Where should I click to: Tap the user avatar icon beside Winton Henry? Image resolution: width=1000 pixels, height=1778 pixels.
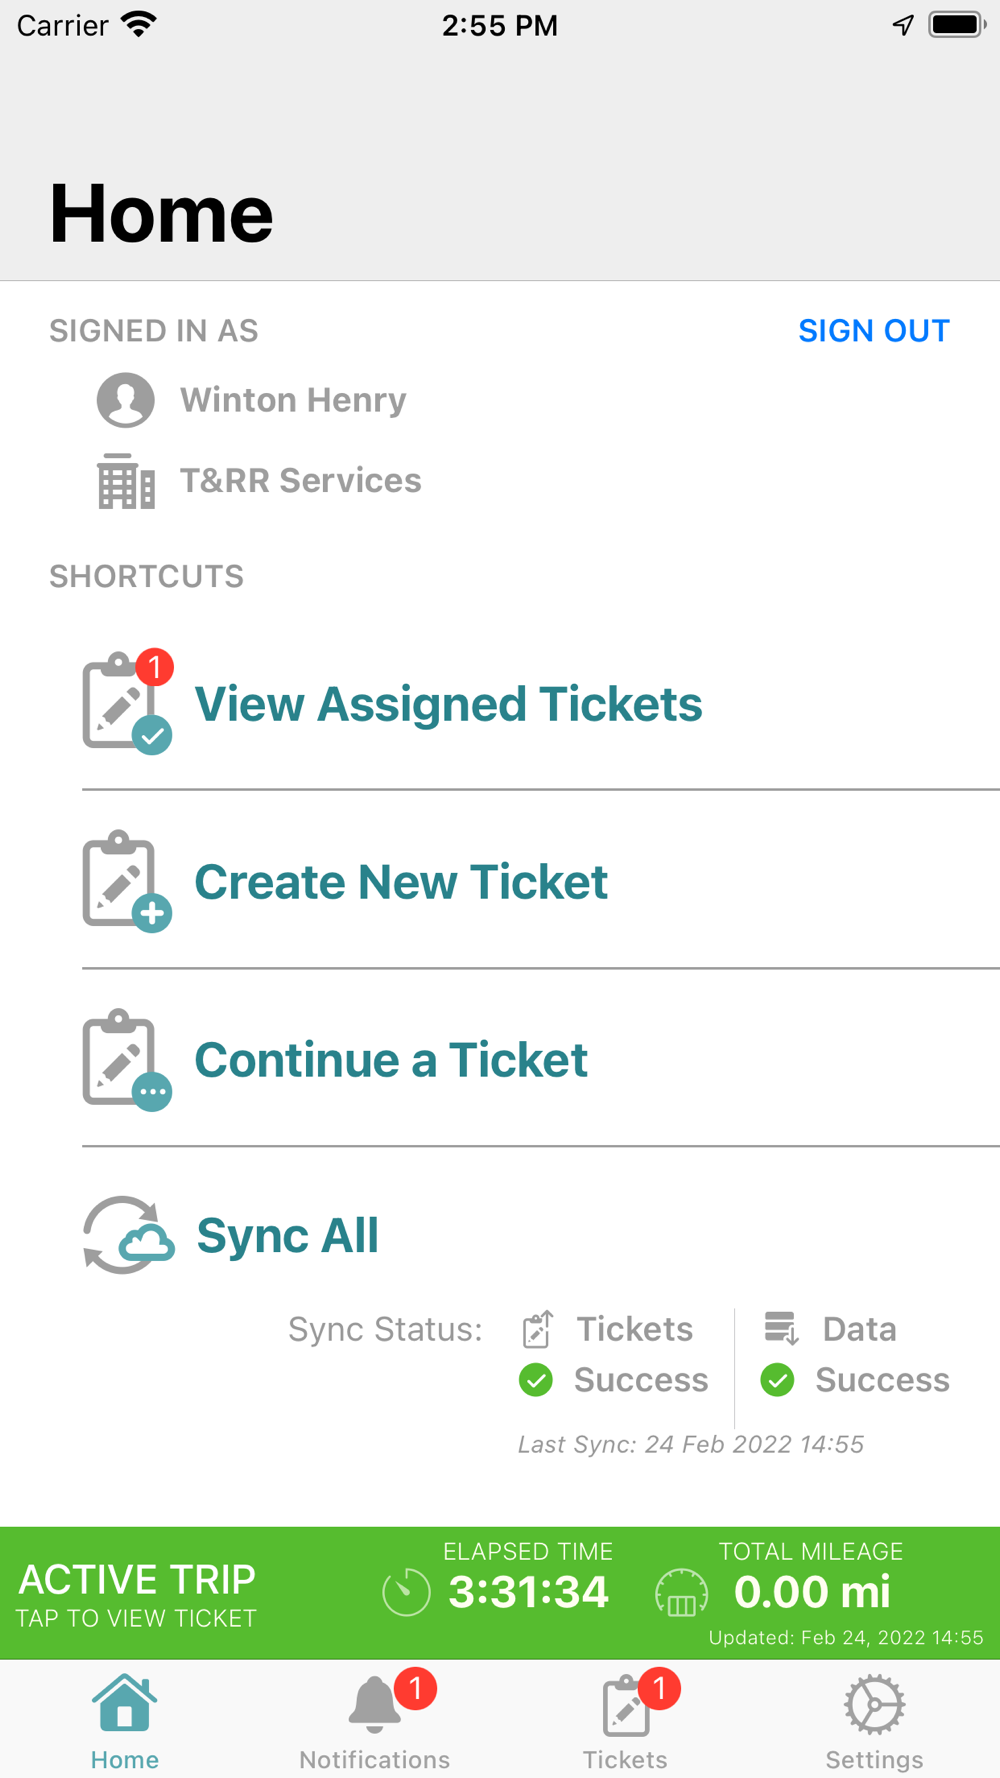pos(126,400)
